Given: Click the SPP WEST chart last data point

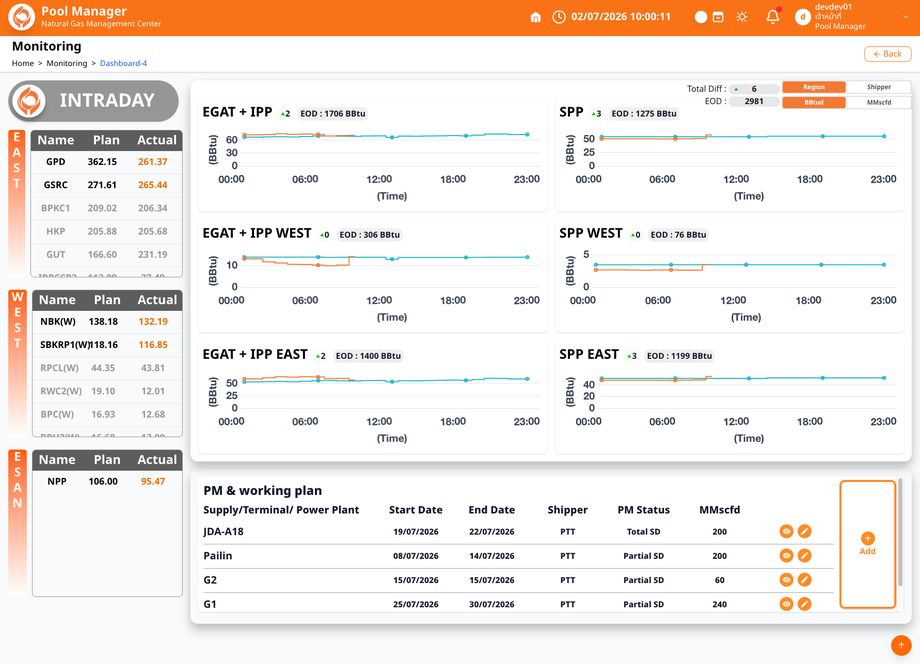Looking at the screenshot, I should [x=884, y=265].
